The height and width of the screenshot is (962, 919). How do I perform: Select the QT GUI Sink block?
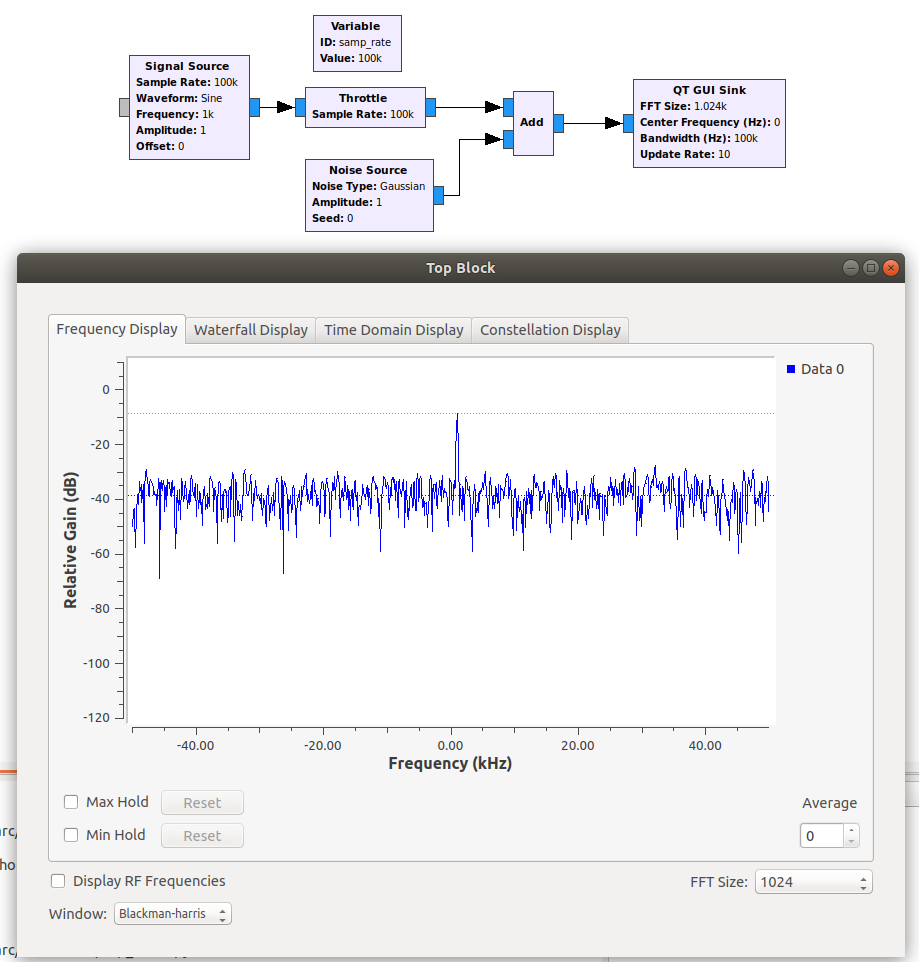[708, 123]
